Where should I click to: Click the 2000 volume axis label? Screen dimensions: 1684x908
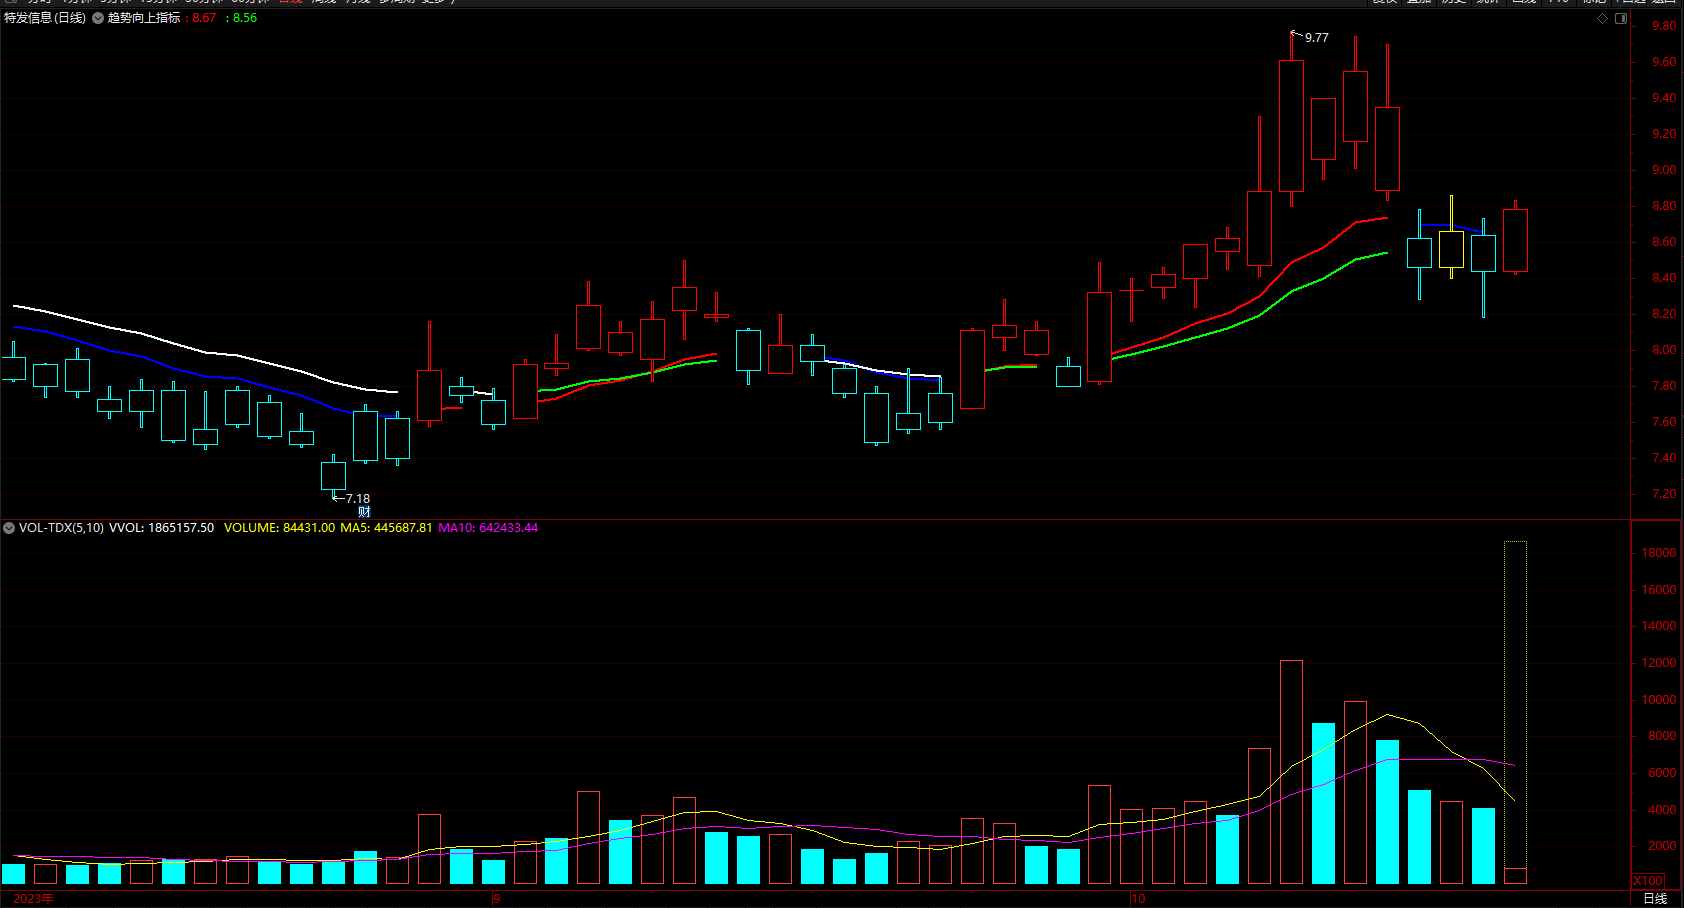coord(1662,846)
